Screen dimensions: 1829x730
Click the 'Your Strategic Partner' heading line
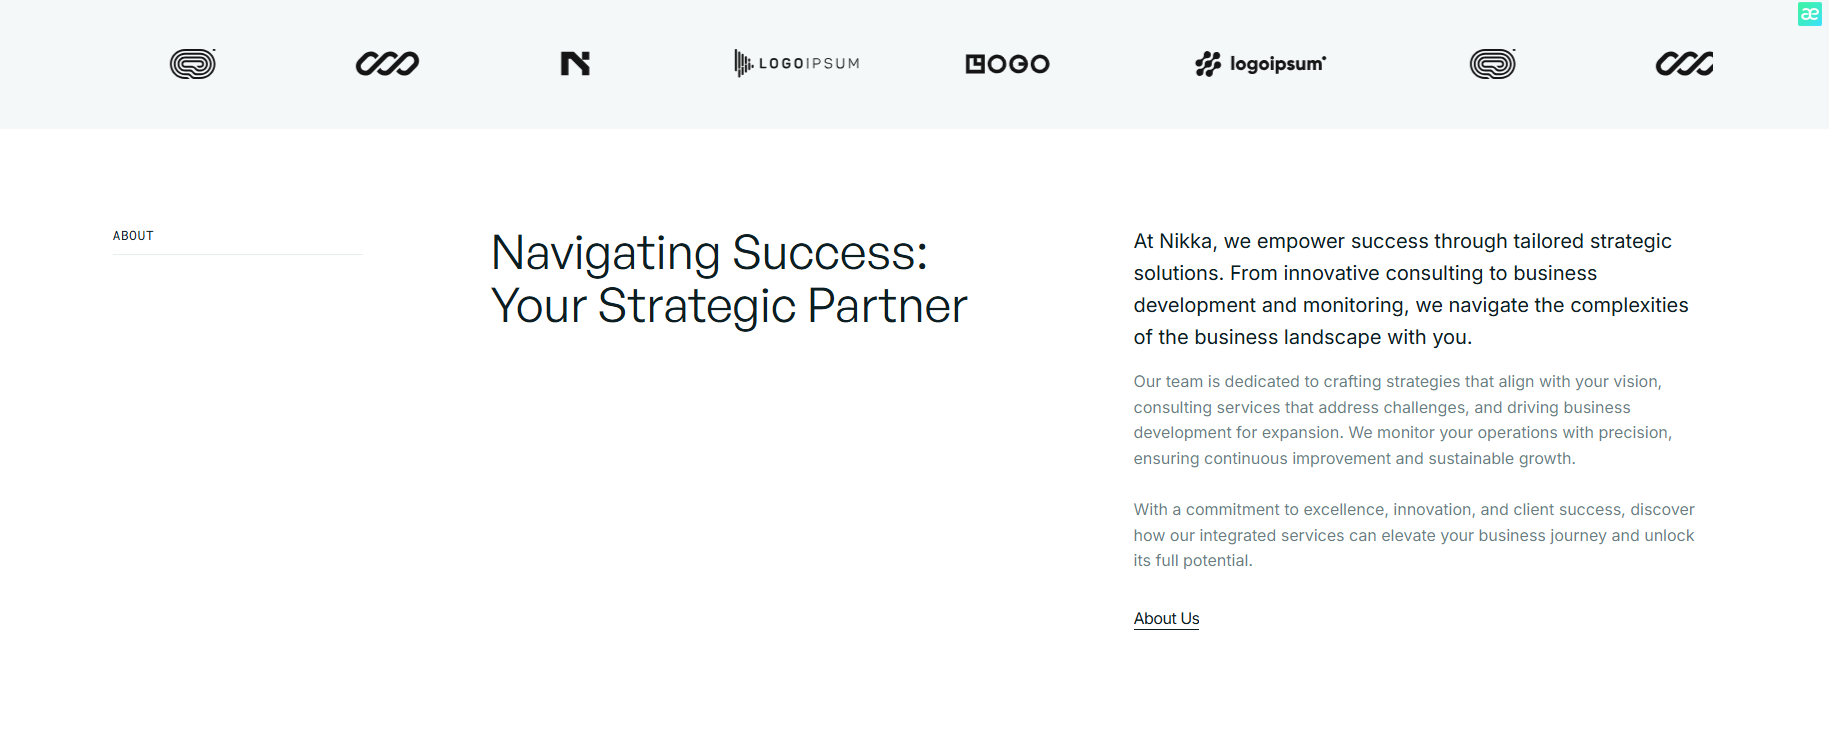point(729,306)
